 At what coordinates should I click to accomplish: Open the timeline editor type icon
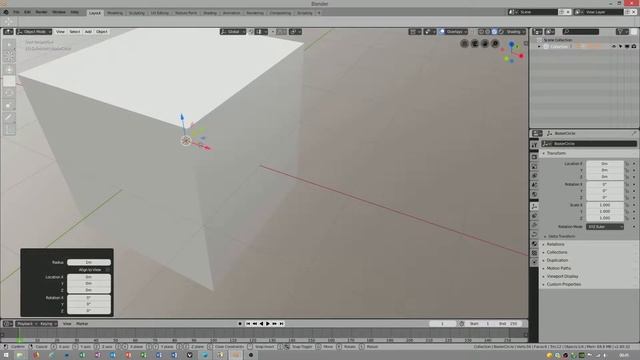(x=8, y=324)
